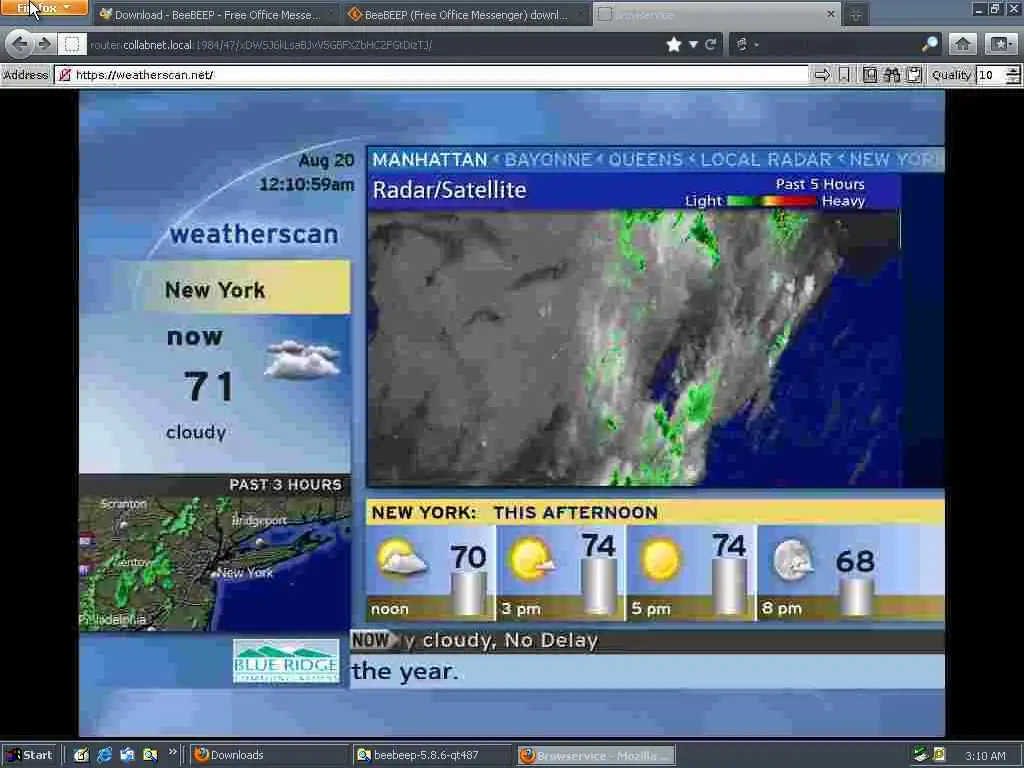Open the Windows Start menu
1024x768 pixels.
tap(30, 755)
